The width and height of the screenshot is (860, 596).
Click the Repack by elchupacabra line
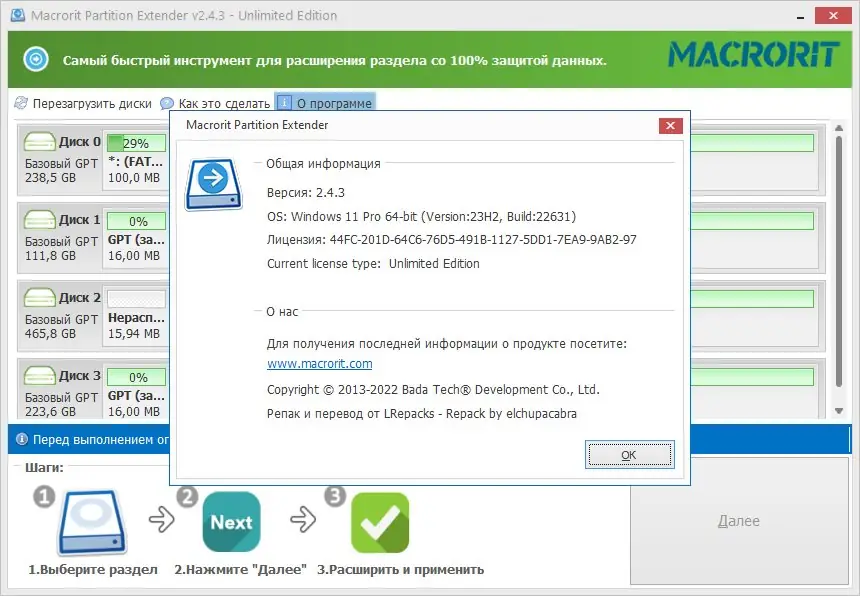click(x=422, y=413)
